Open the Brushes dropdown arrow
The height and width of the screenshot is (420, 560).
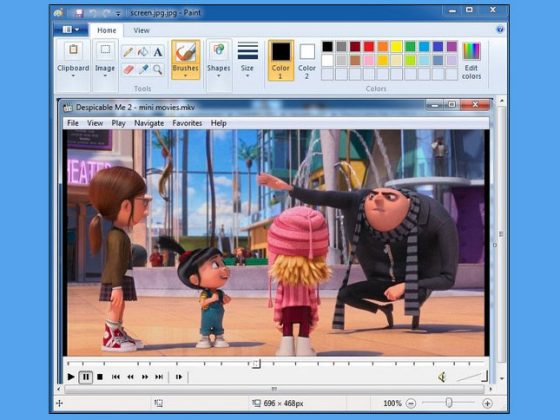coord(185,76)
